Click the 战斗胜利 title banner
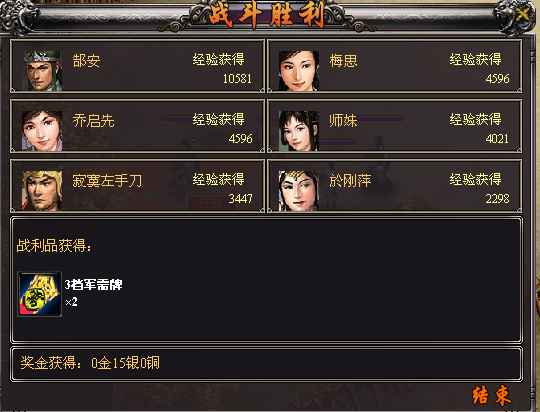The width and height of the screenshot is (540, 412). pos(267,14)
